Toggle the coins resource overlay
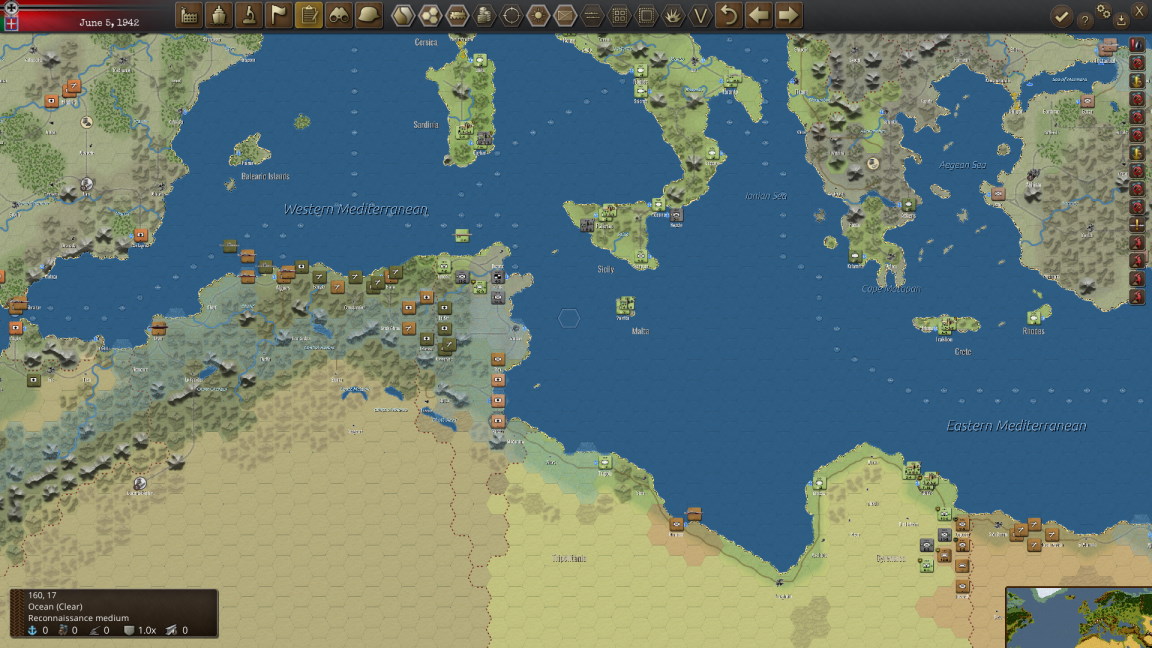 coord(484,15)
